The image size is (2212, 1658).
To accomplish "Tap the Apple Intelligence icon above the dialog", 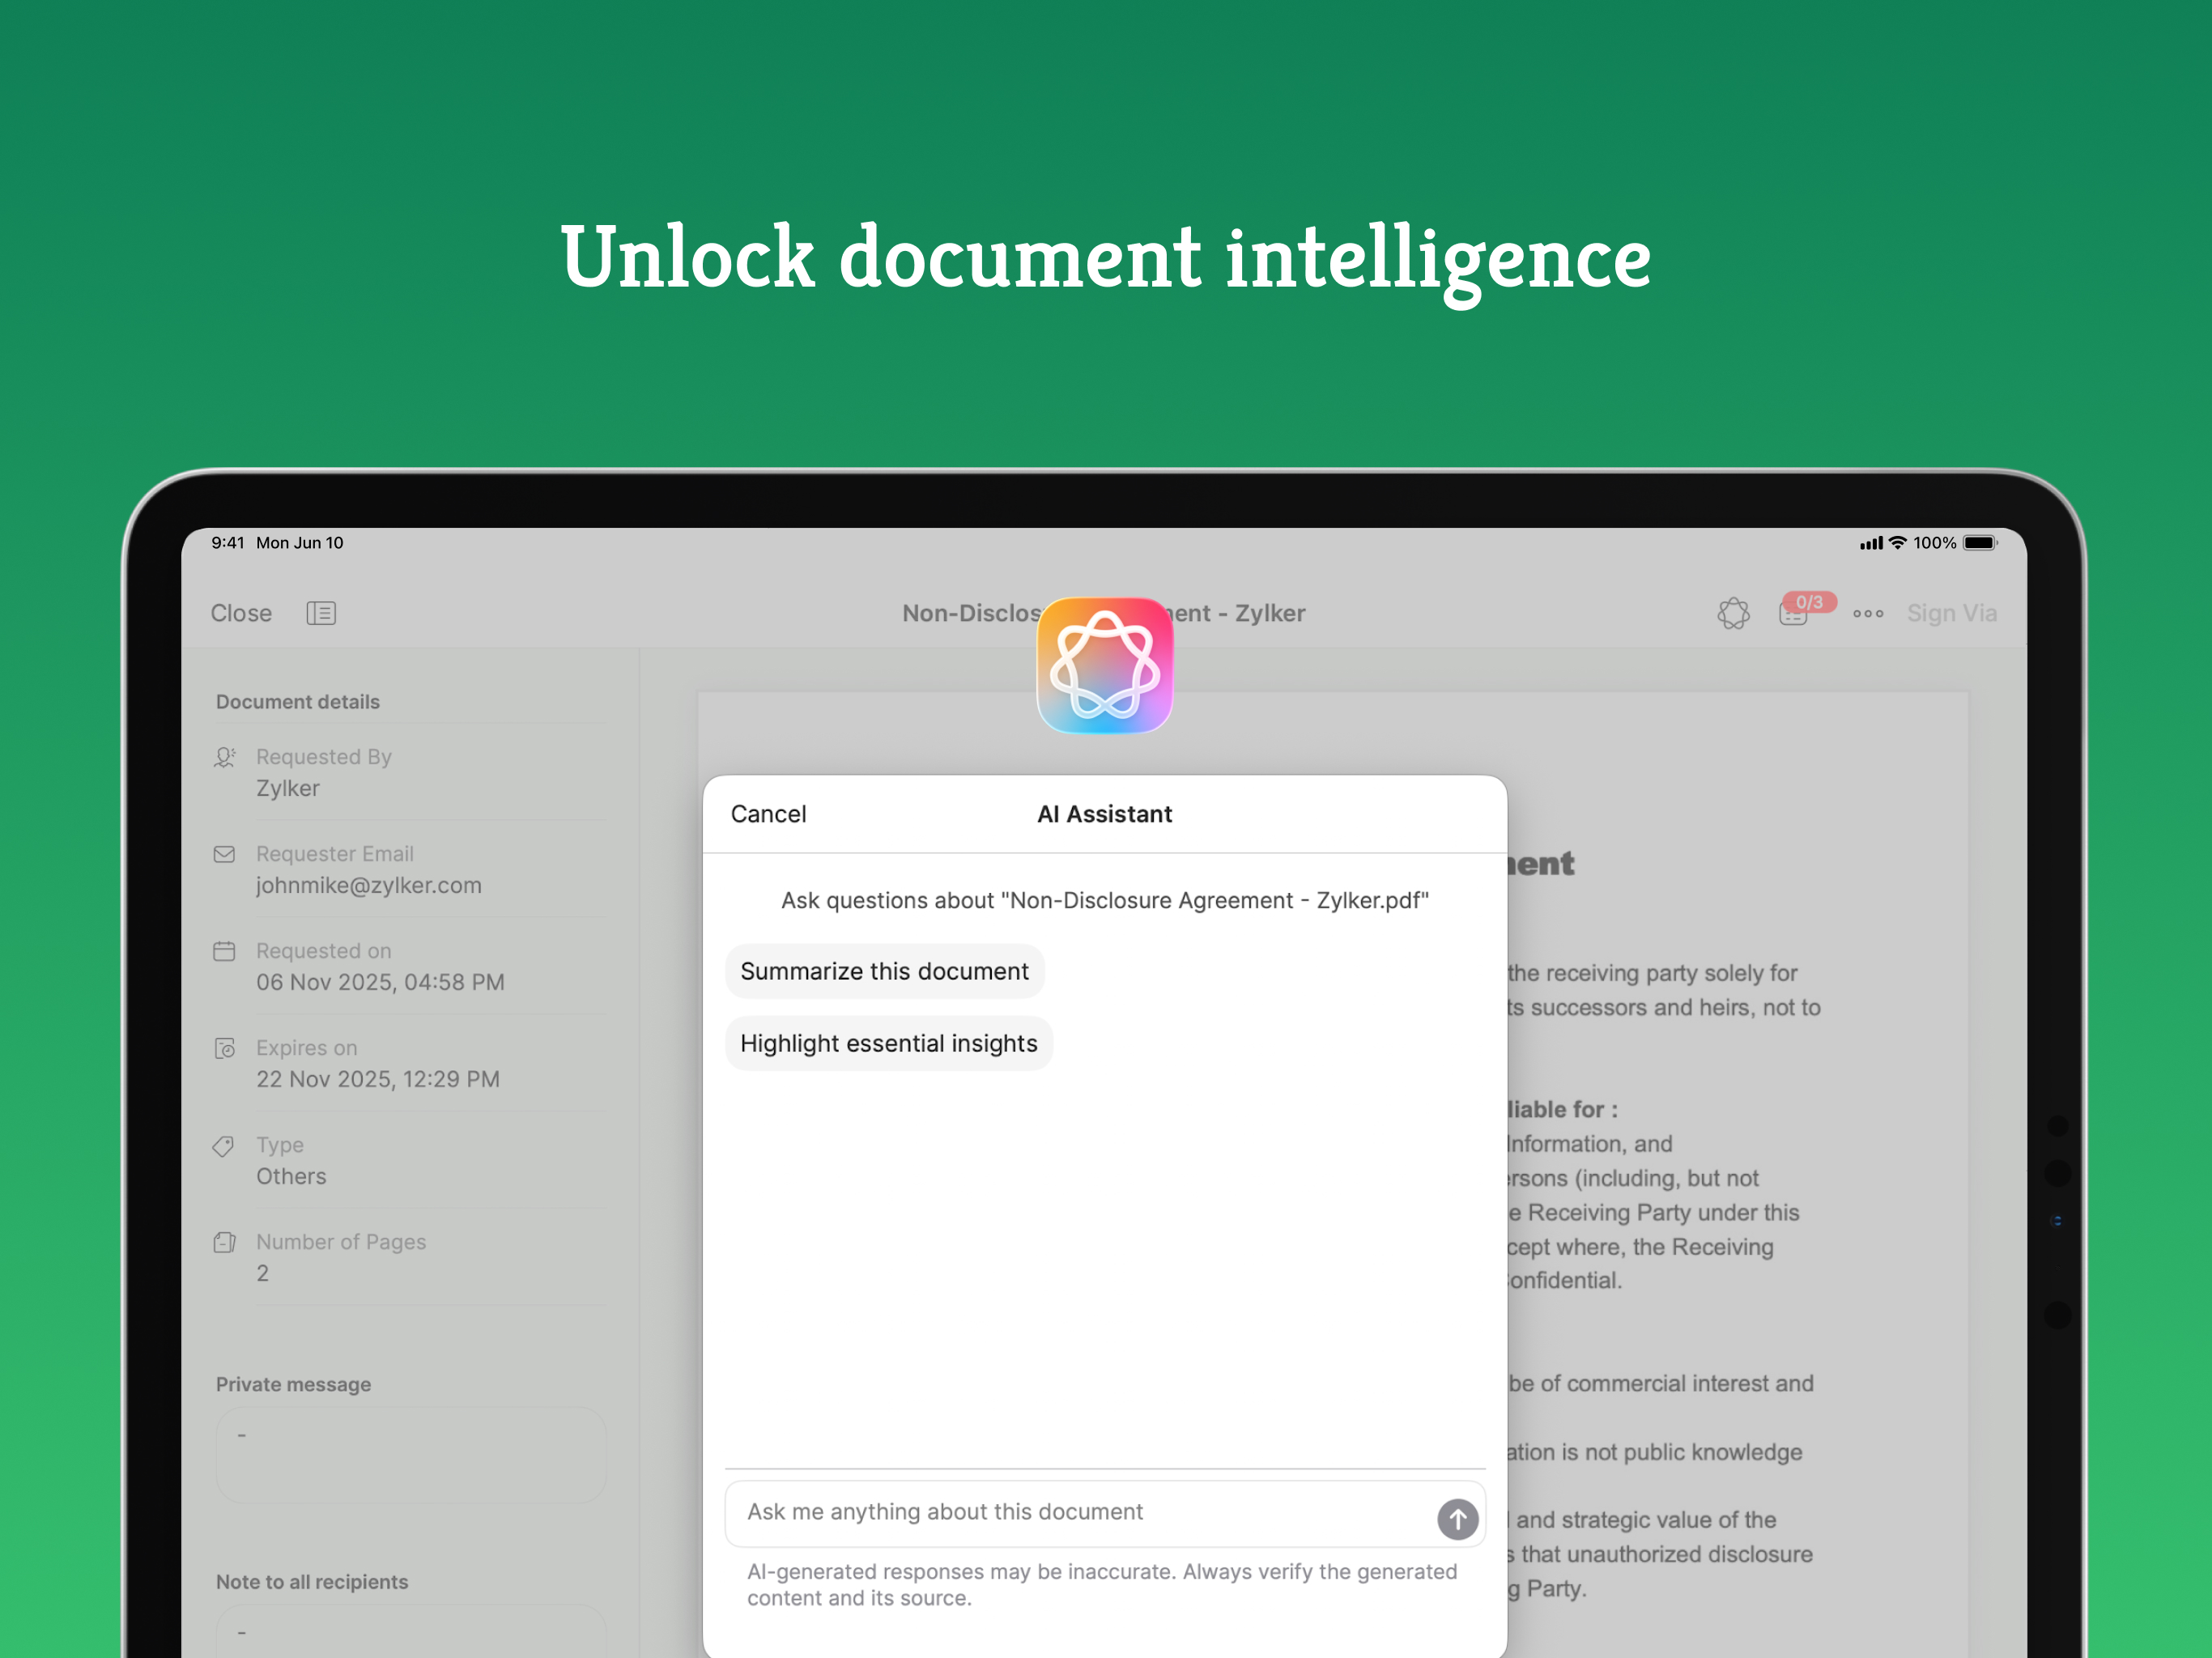I will point(1104,665).
